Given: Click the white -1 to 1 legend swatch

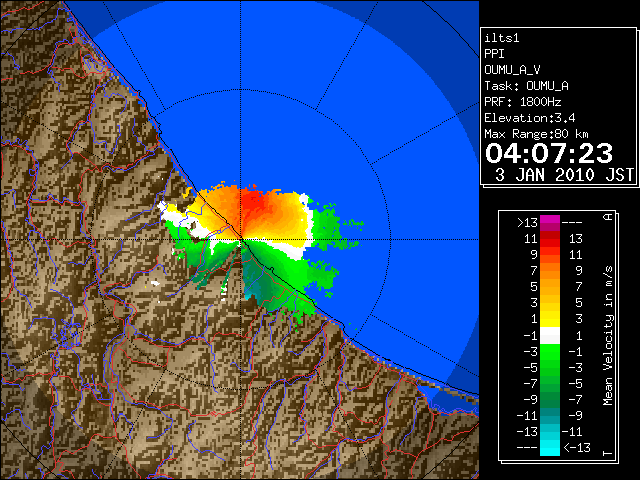Looking at the screenshot, I should 550,336.
